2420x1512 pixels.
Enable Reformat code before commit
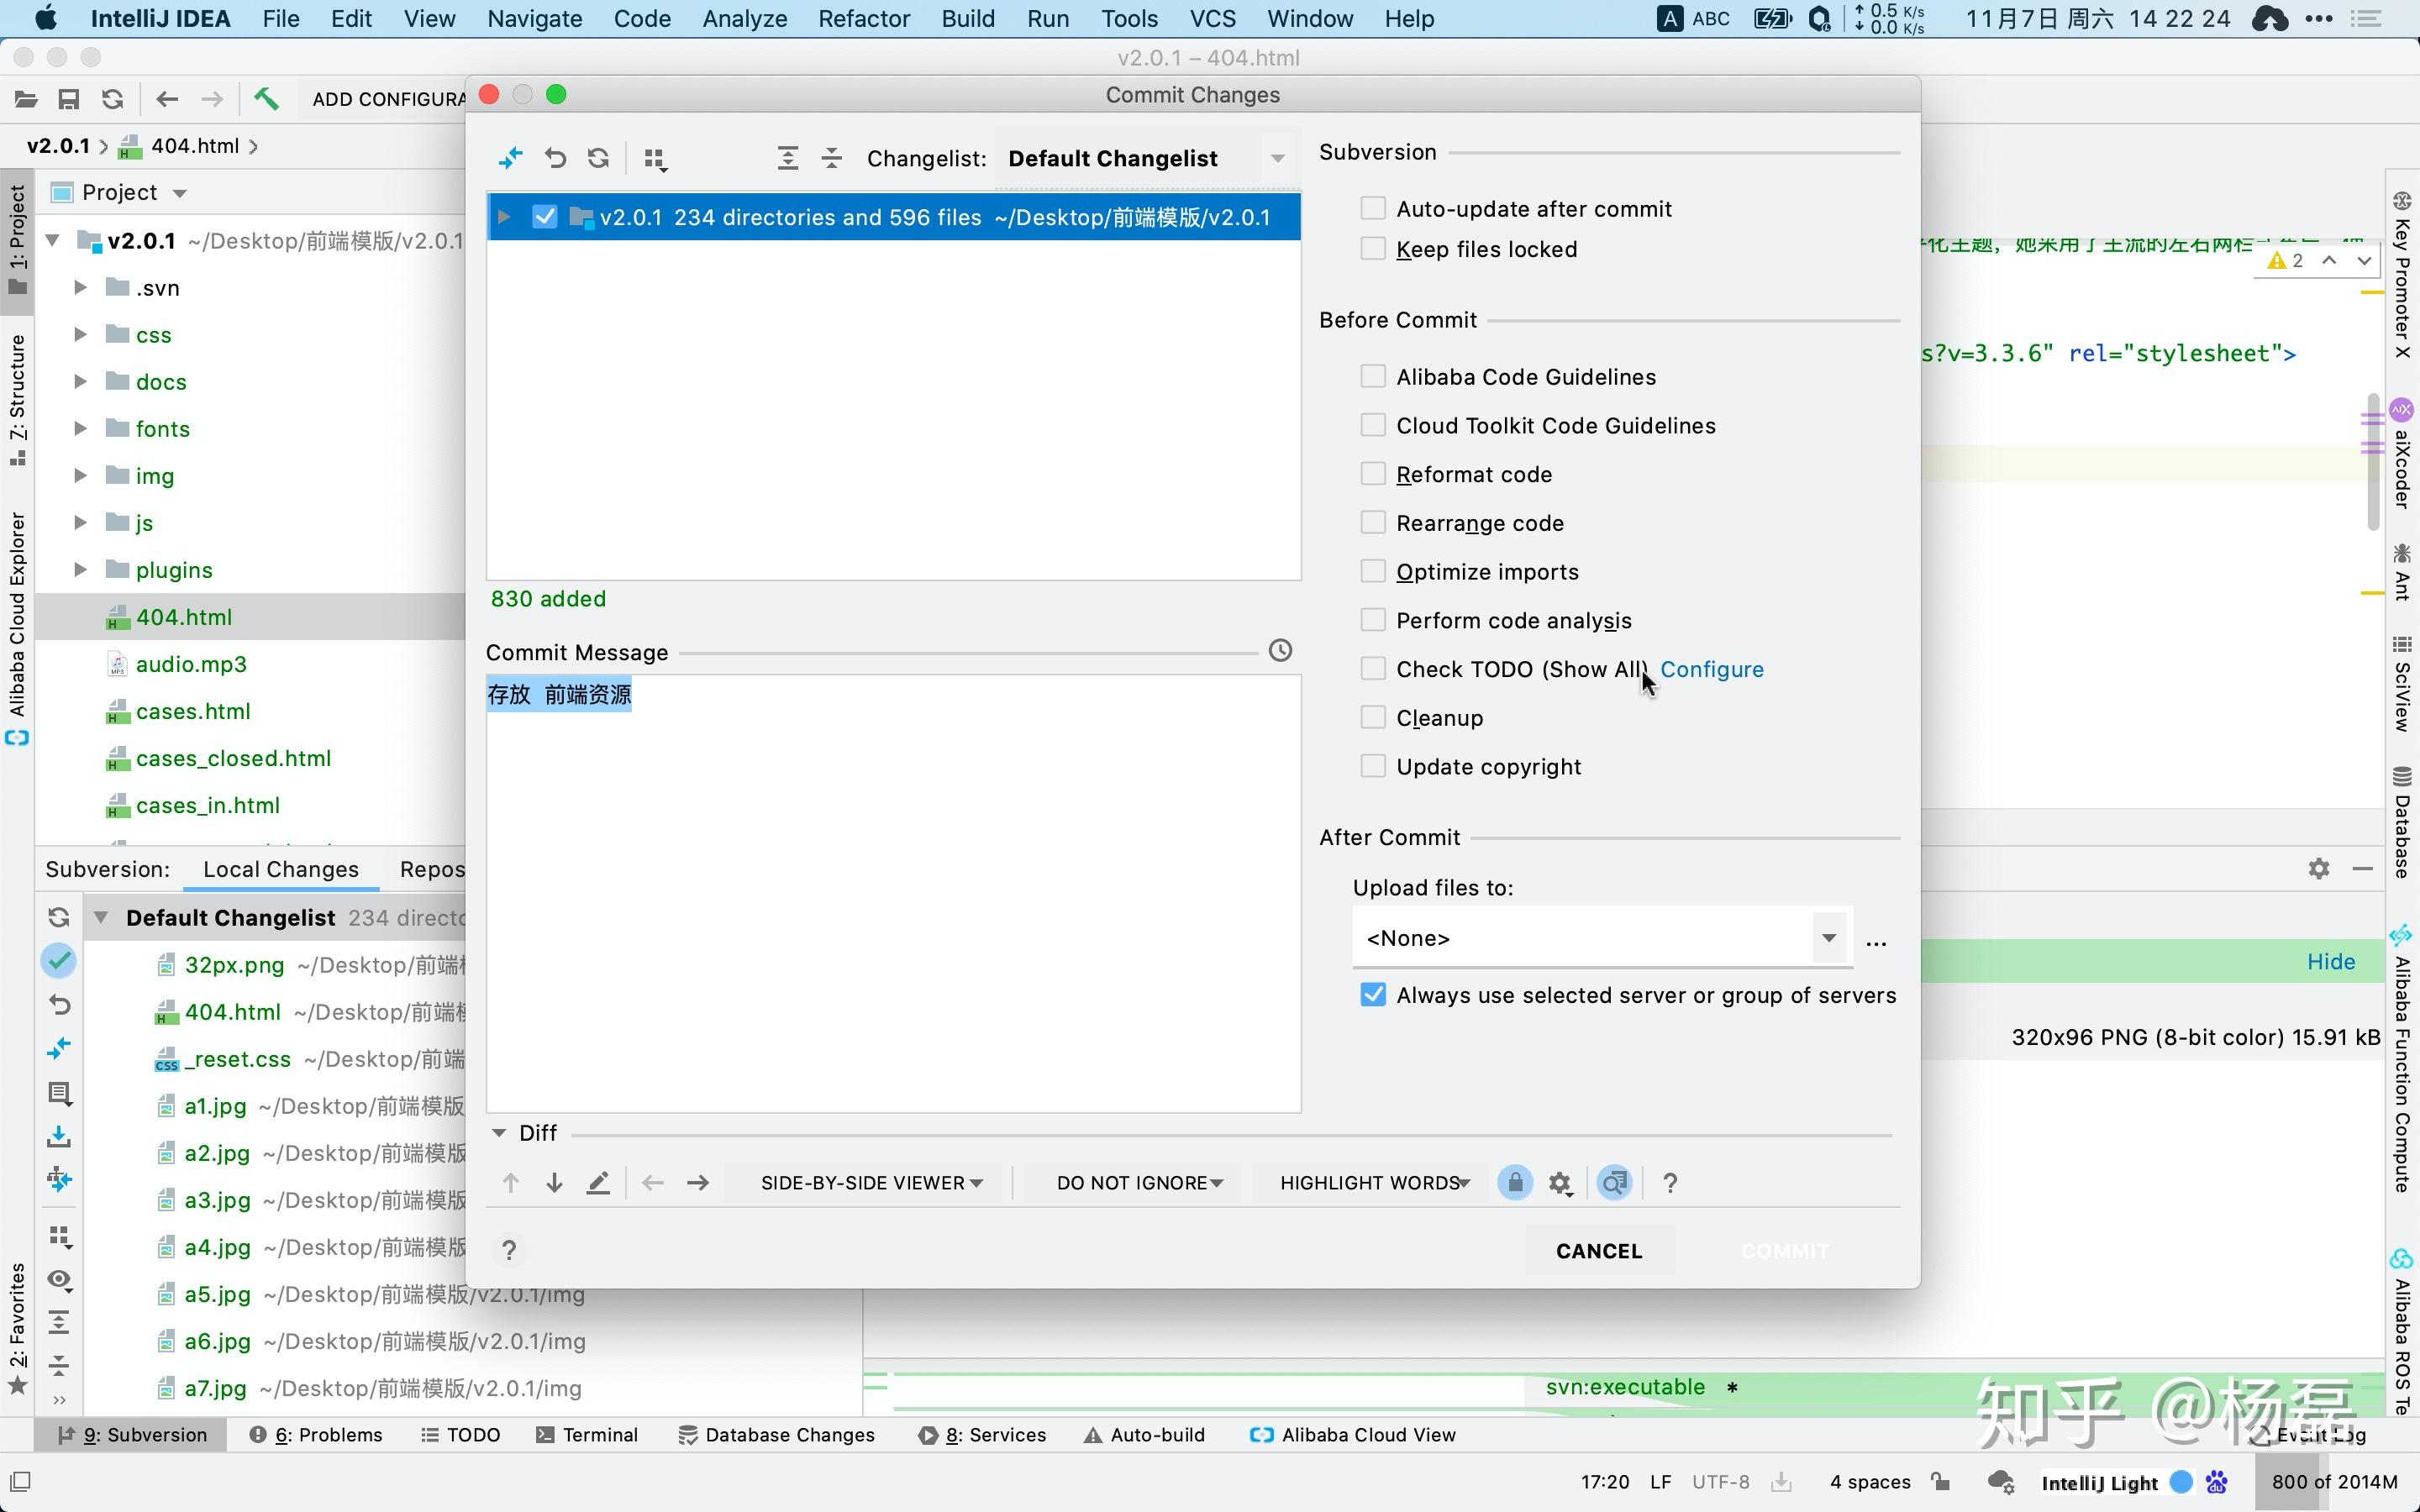tap(1373, 474)
